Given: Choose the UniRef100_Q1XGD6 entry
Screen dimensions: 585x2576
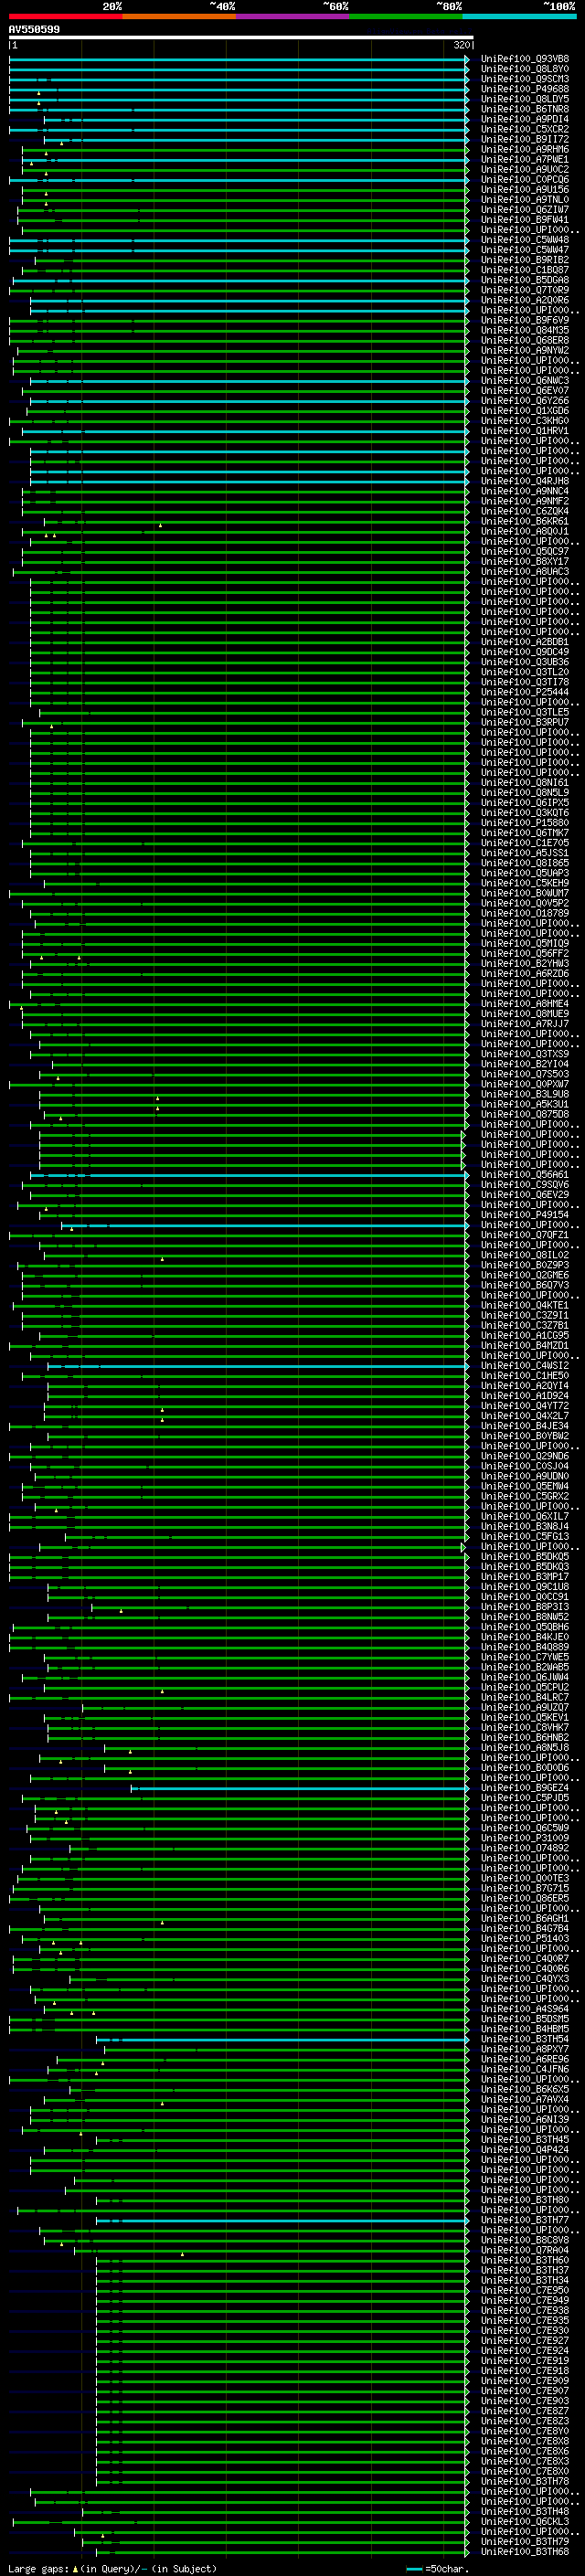Looking at the screenshot, I should [x=525, y=411].
